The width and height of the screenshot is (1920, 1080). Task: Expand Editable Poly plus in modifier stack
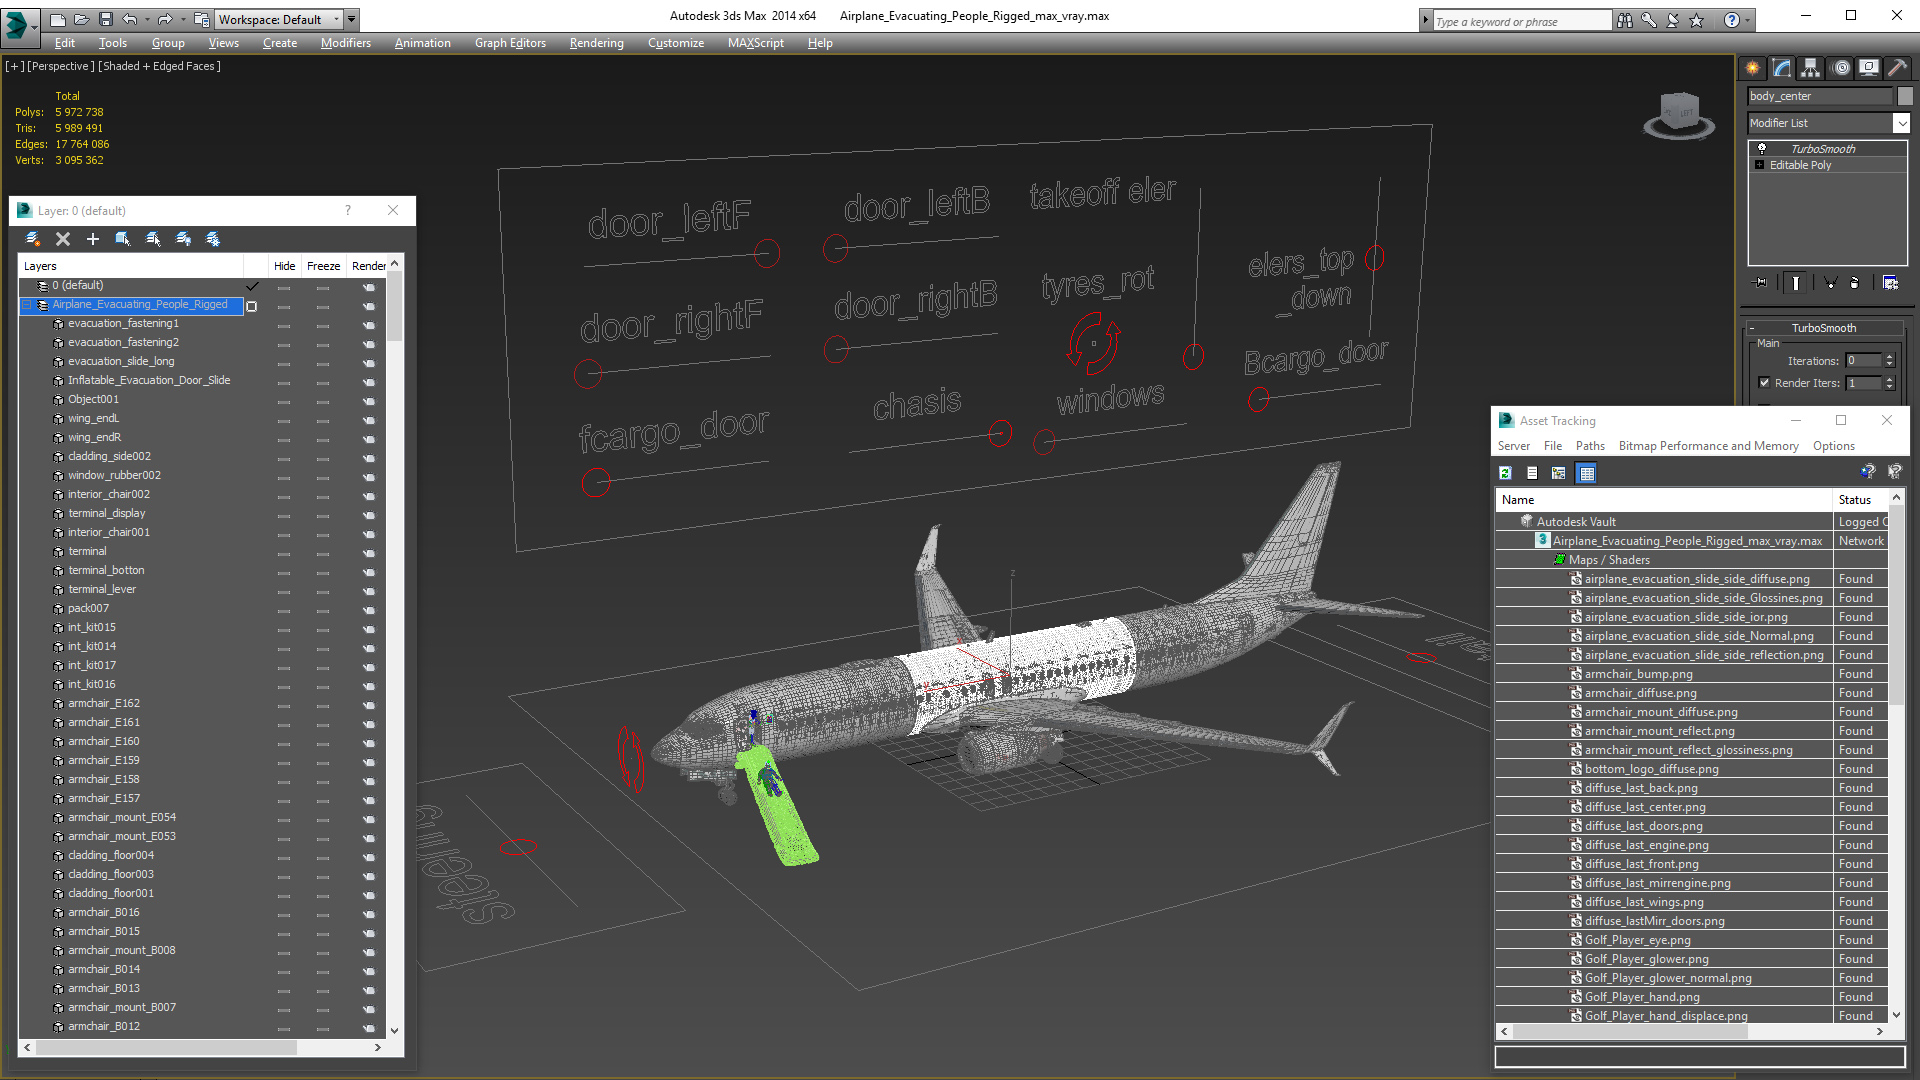coord(1759,165)
